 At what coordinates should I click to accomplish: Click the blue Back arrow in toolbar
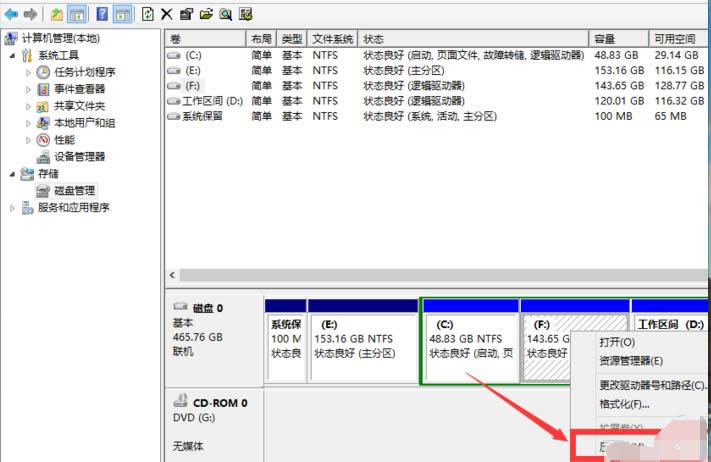point(11,14)
